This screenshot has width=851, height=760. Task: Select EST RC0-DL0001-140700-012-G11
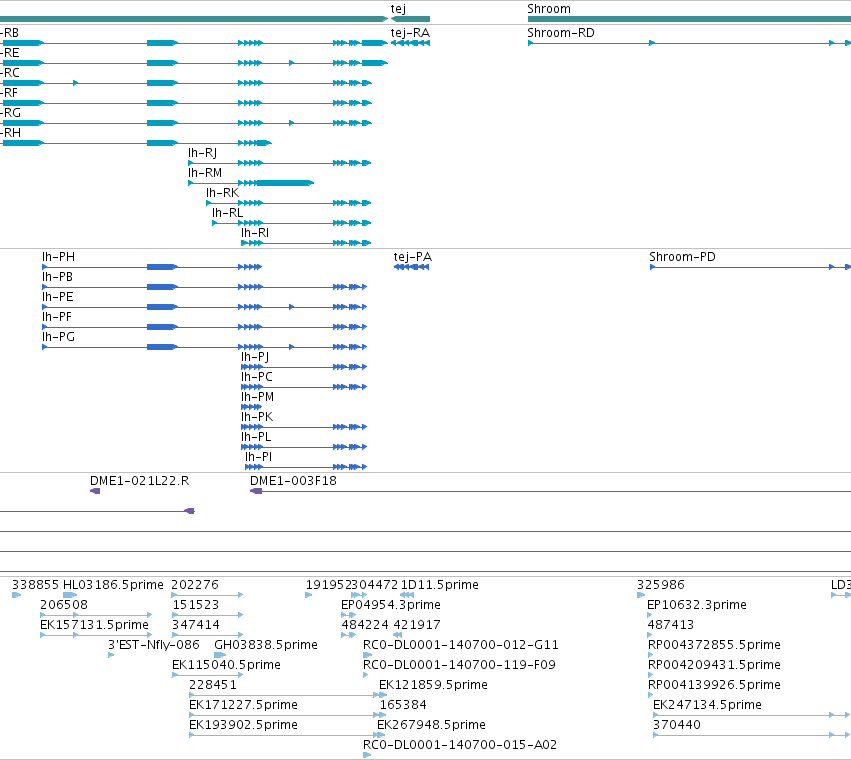pyautogui.click(x=461, y=645)
